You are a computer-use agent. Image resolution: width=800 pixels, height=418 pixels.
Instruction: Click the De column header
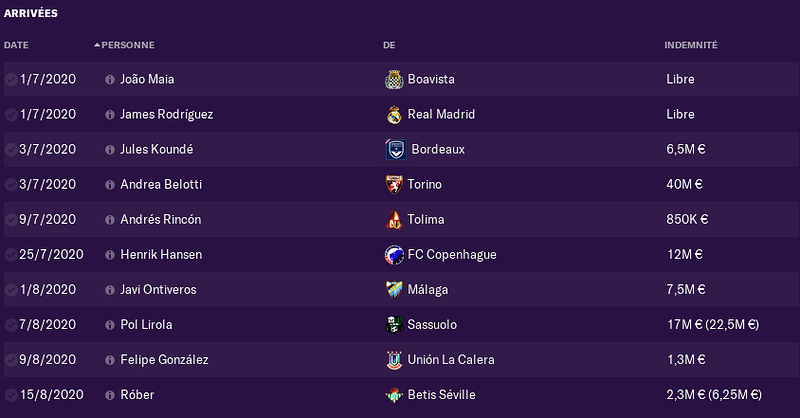[x=389, y=45]
